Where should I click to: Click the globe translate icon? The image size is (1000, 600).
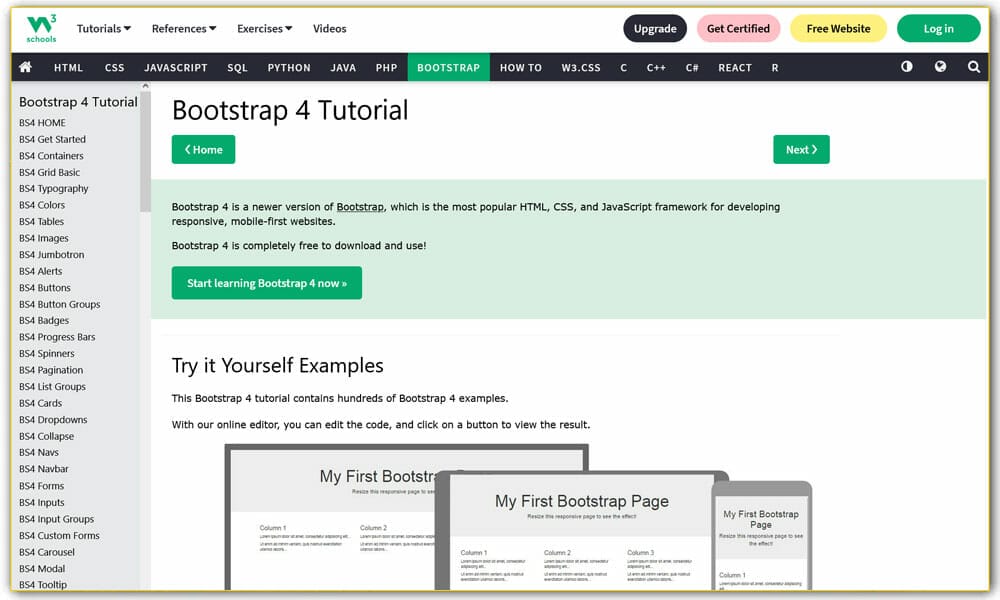click(x=938, y=67)
